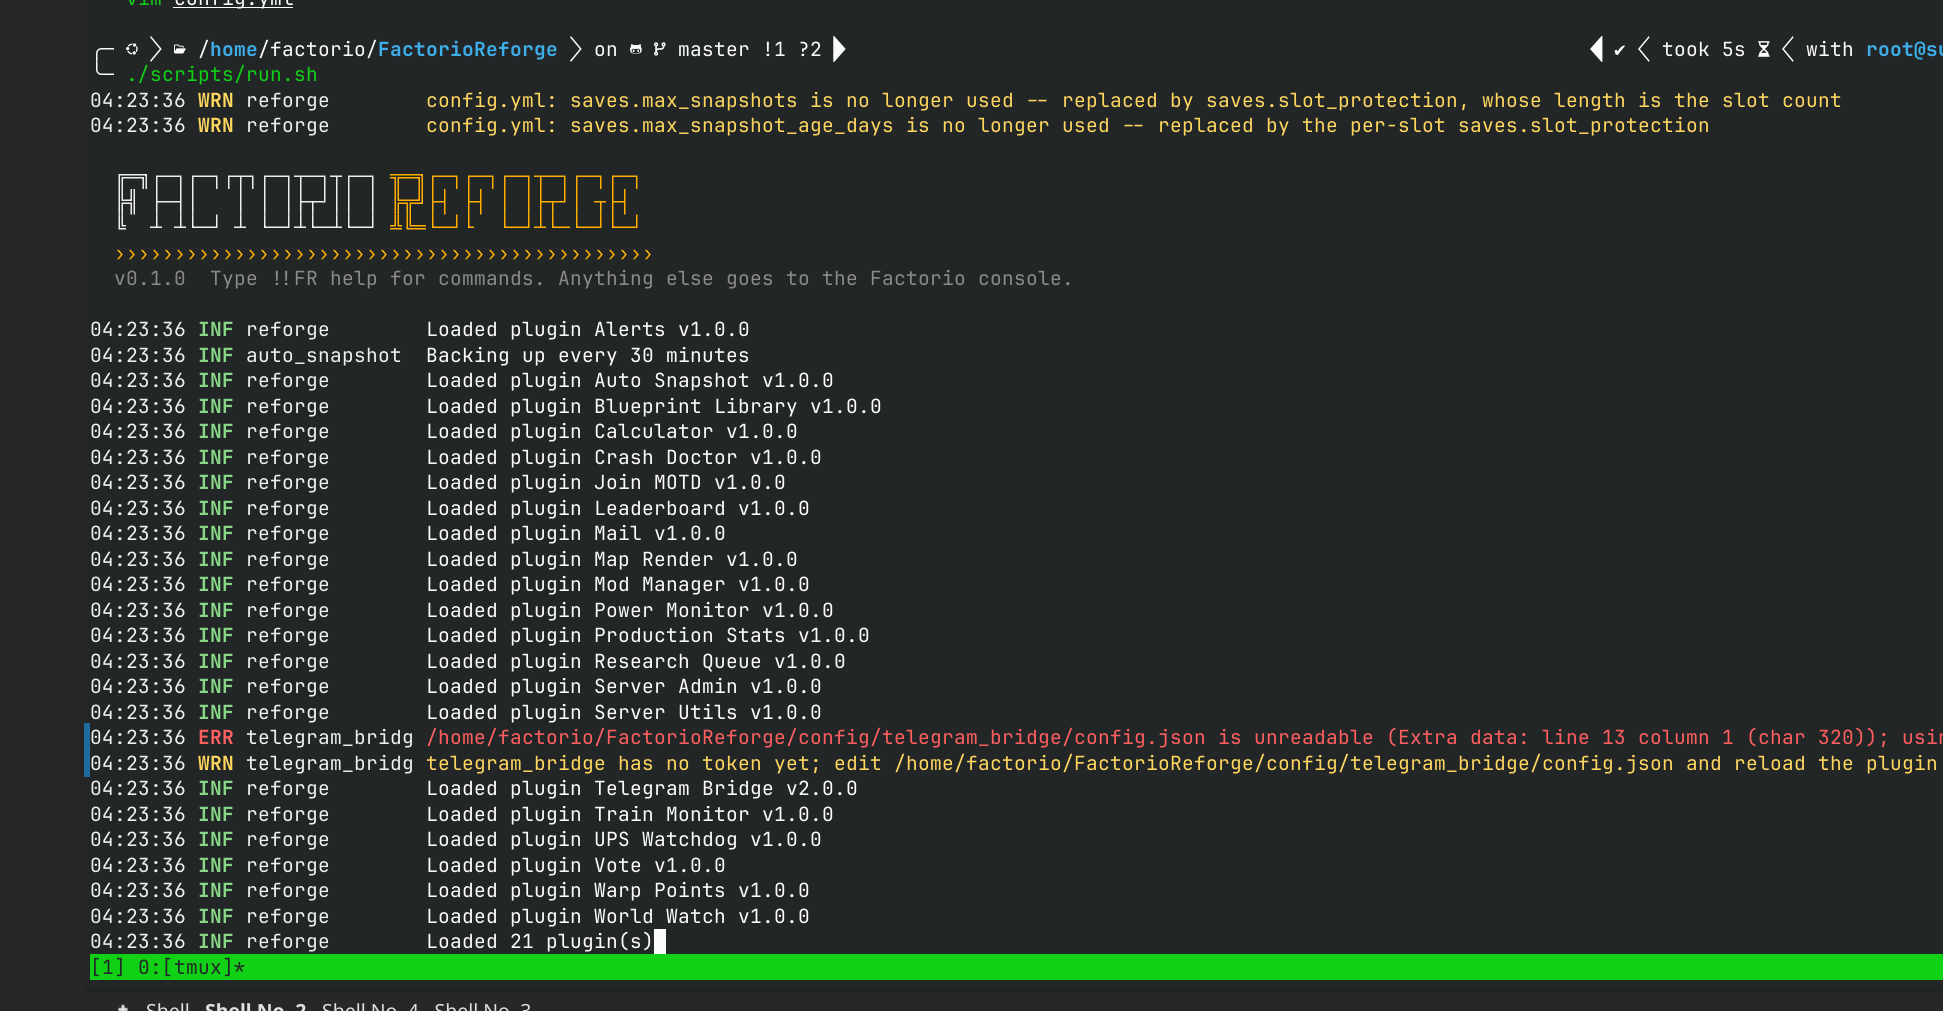This screenshot has height=1011, width=1943.
Task: Click 'Loaded plugin Mail v1.0.0' line
Action: [x=575, y=534]
